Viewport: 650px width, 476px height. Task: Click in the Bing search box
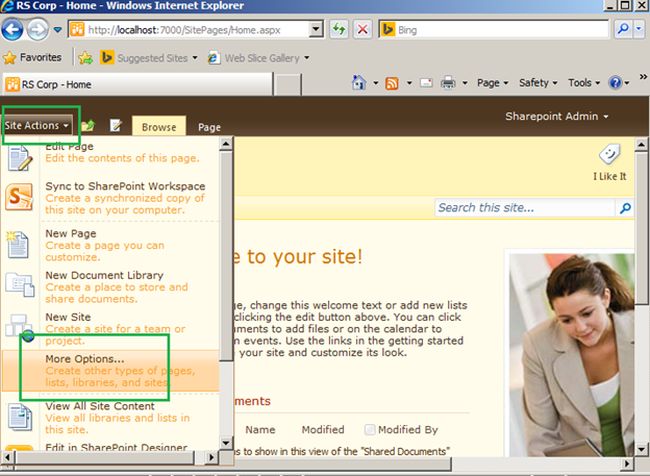[x=502, y=29]
